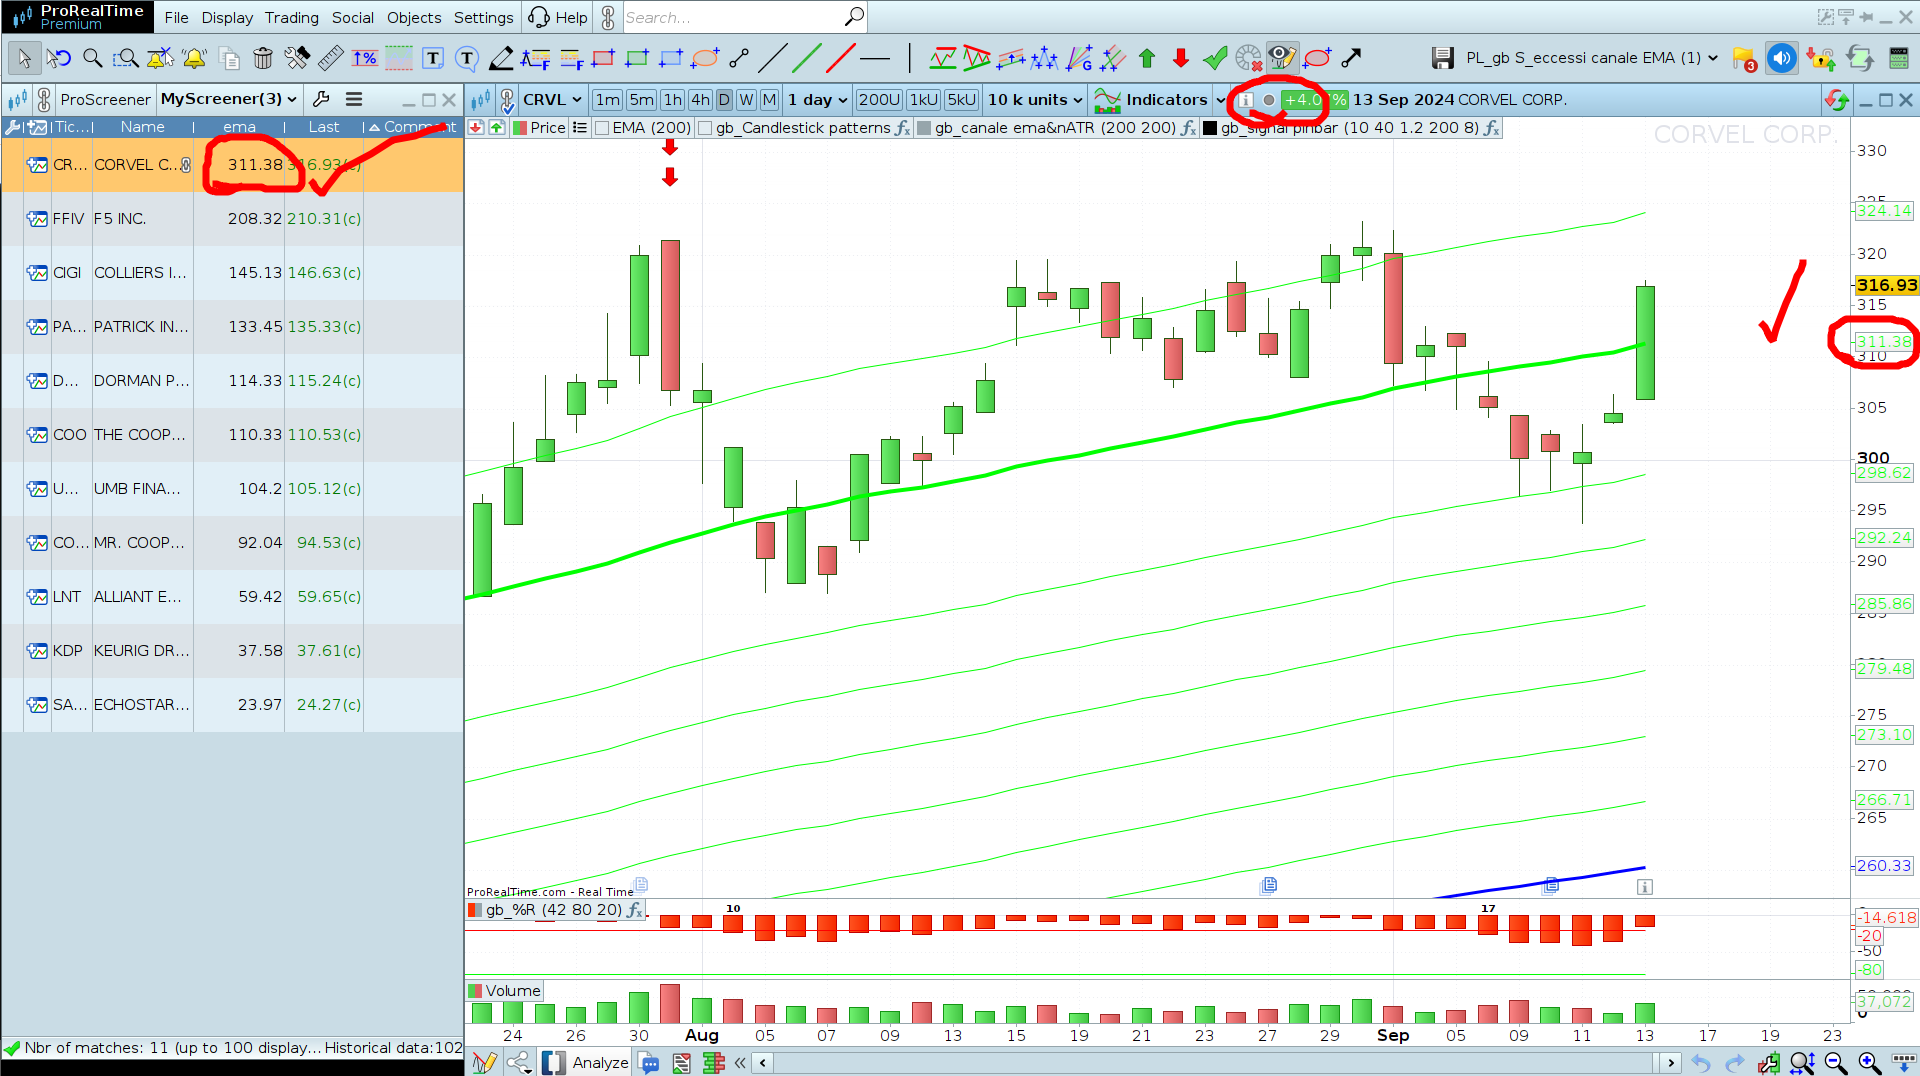Draw a green line
Screen dimensions: 1920x1076
pyautogui.click(x=807, y=58)
